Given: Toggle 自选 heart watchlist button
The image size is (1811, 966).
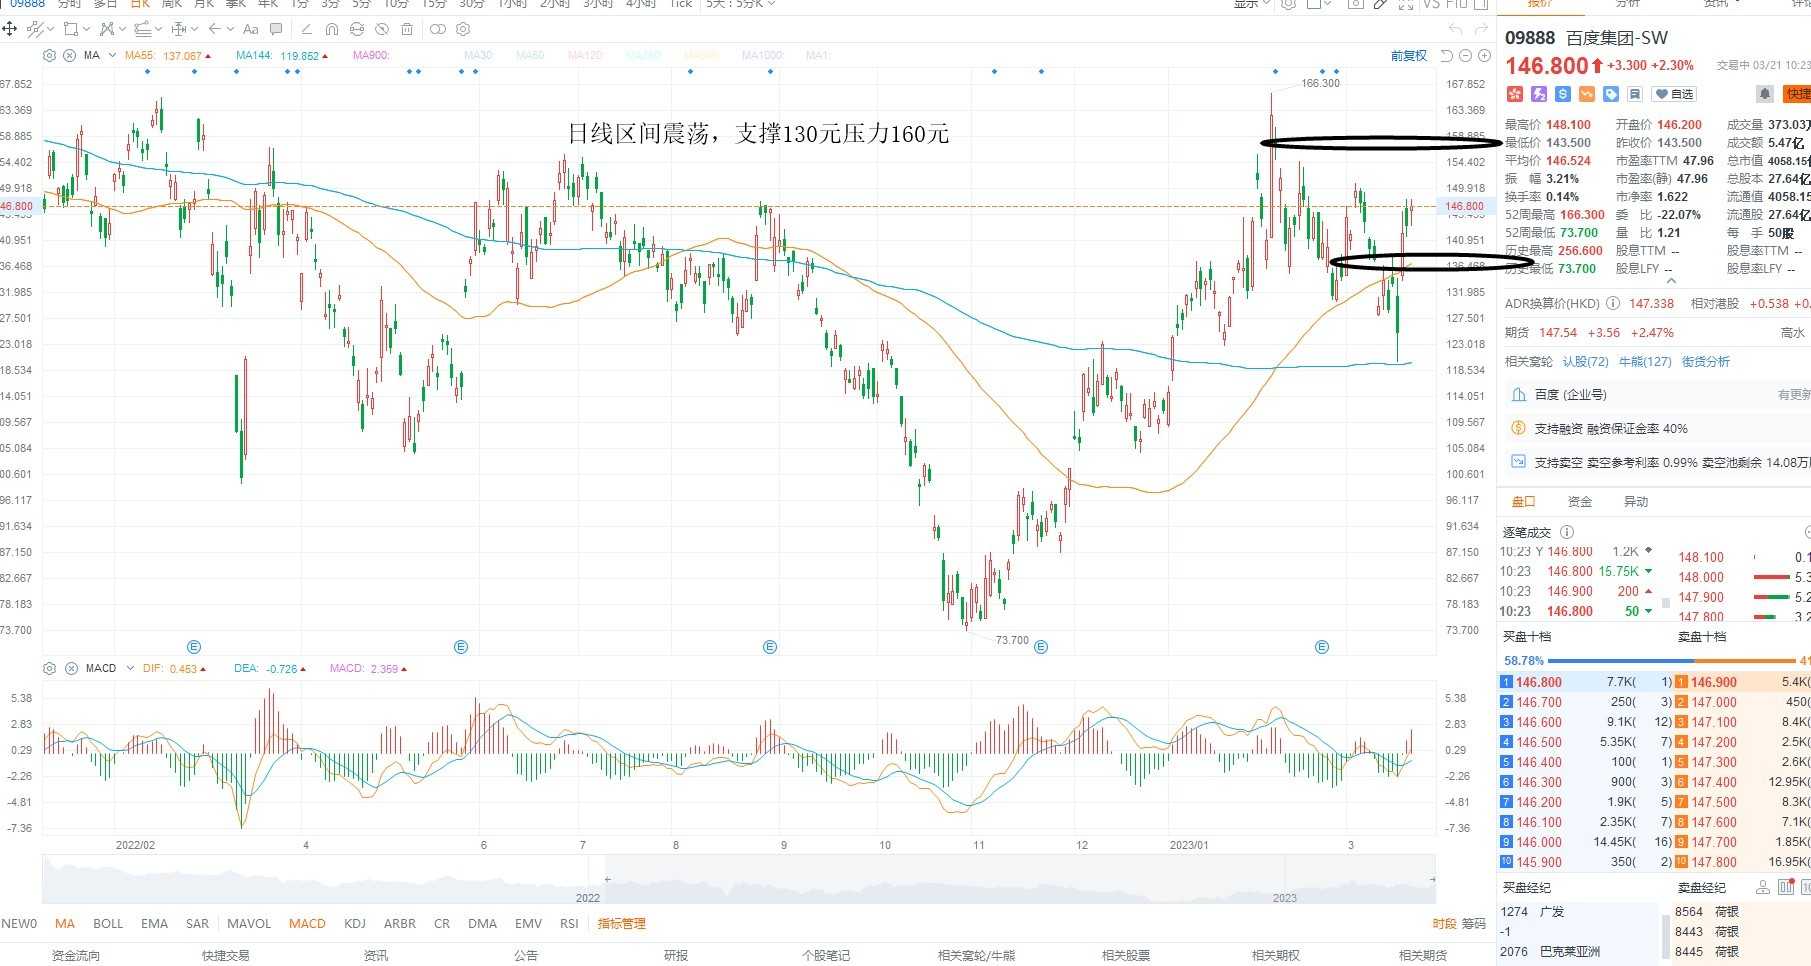Looking at the screenshot, I should tap(1674, 94).
